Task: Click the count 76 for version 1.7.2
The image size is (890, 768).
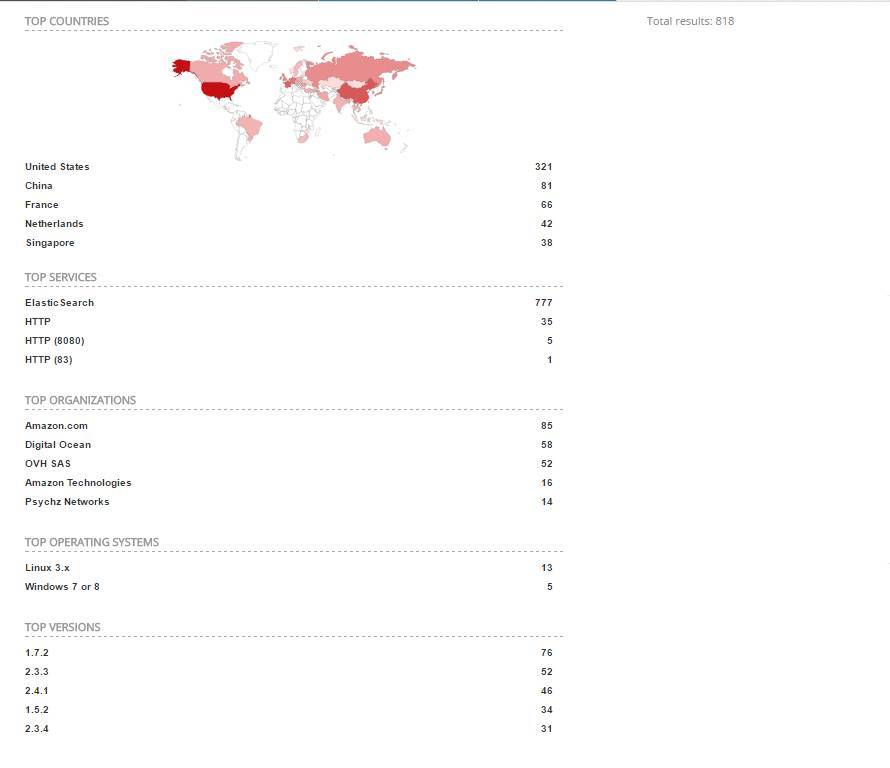Action: (547, 653)
